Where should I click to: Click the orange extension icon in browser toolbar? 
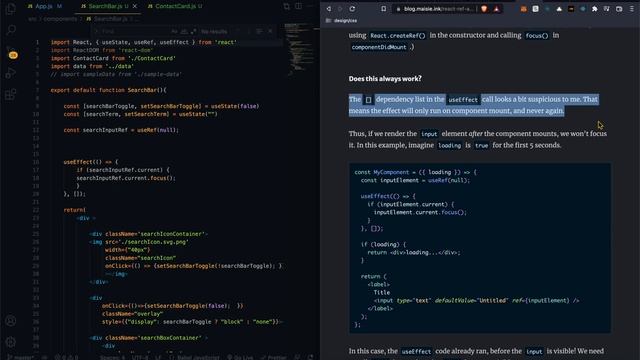coord(523,9)
